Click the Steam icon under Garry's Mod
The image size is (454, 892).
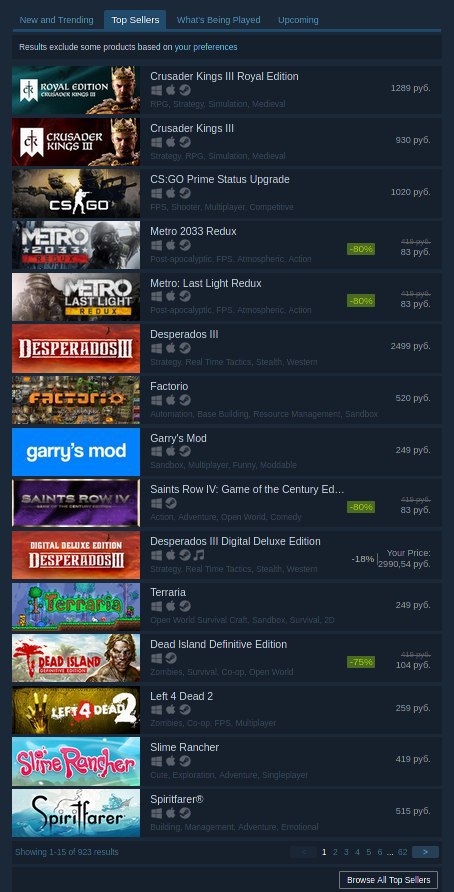point(185,452)
